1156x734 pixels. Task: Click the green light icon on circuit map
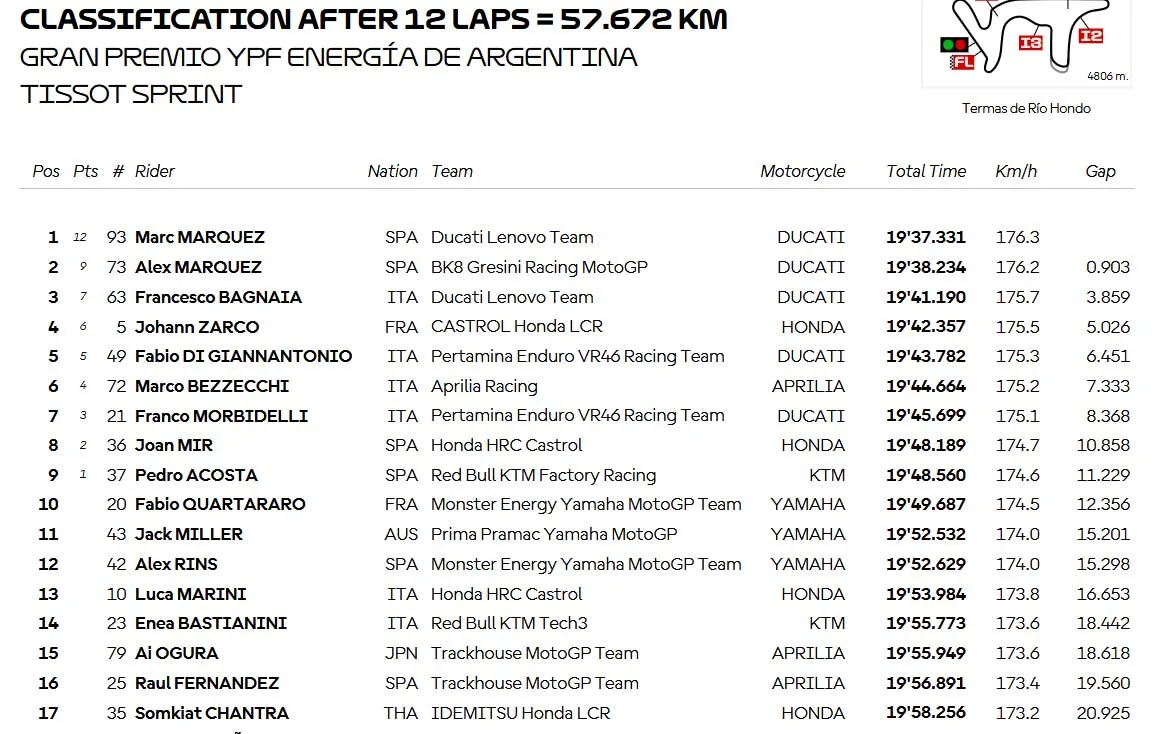(947, 45)
